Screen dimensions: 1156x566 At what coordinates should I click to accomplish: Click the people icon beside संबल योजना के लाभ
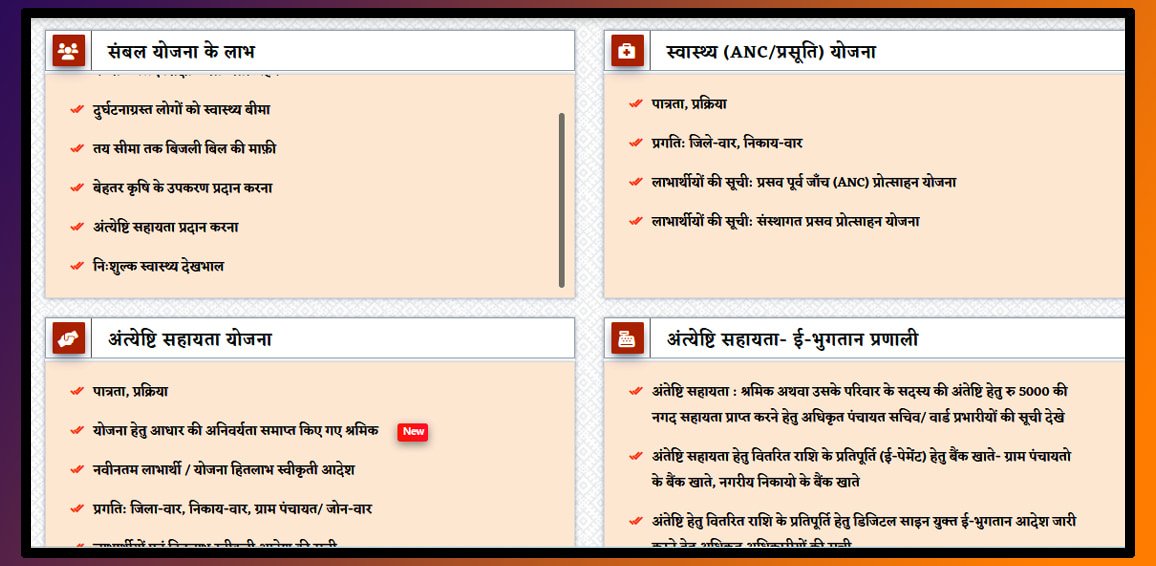tap(69, 51)
